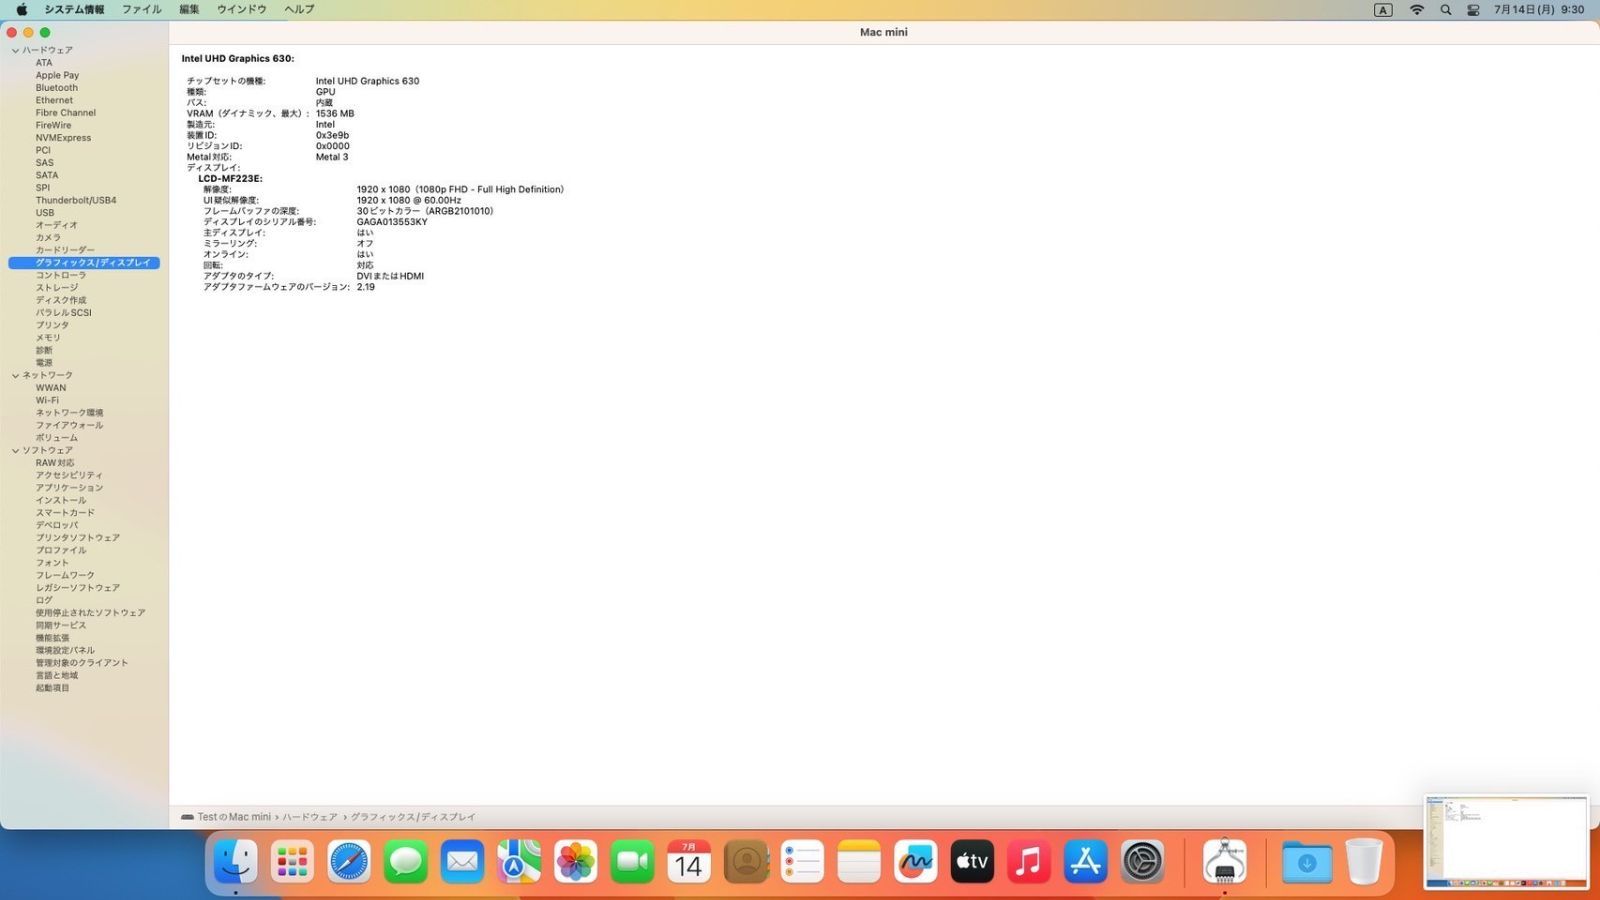Open Finder from the Dock
This screenshot has width=1600, height=900.
[236, 861]
